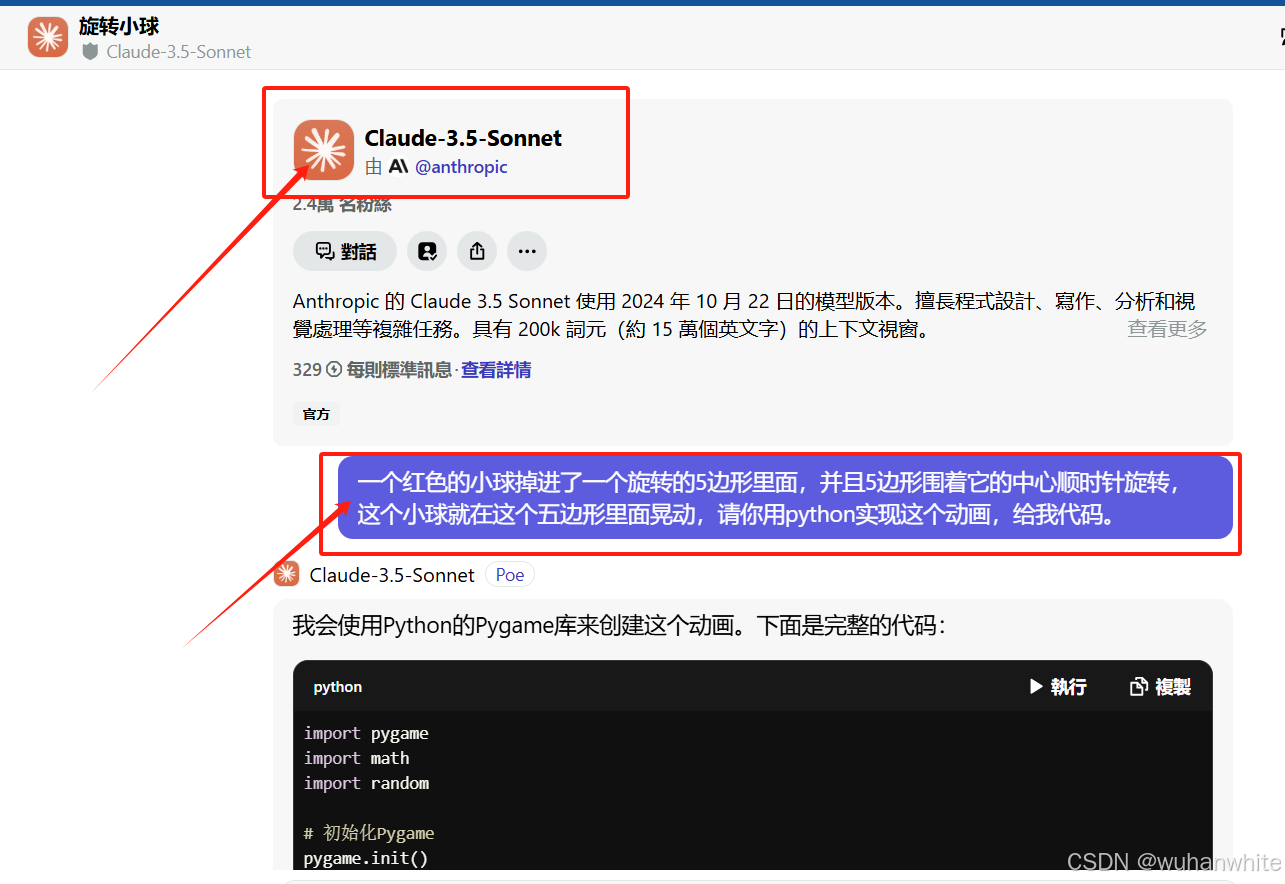The image size is (1285, 884).
Task: Click the bold Claude-3.5-Sonnet profile title
Action: (x=463, y=138)
